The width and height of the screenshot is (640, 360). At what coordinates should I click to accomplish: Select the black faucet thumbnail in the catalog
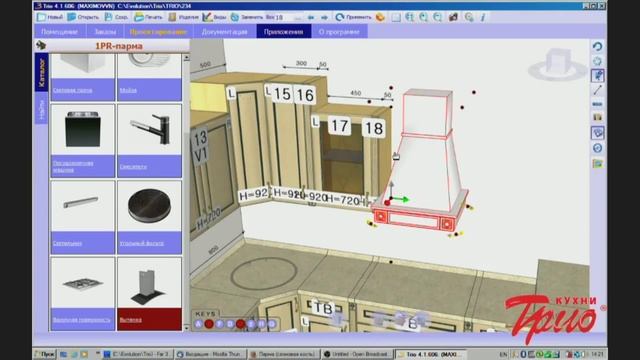point(149,129)
